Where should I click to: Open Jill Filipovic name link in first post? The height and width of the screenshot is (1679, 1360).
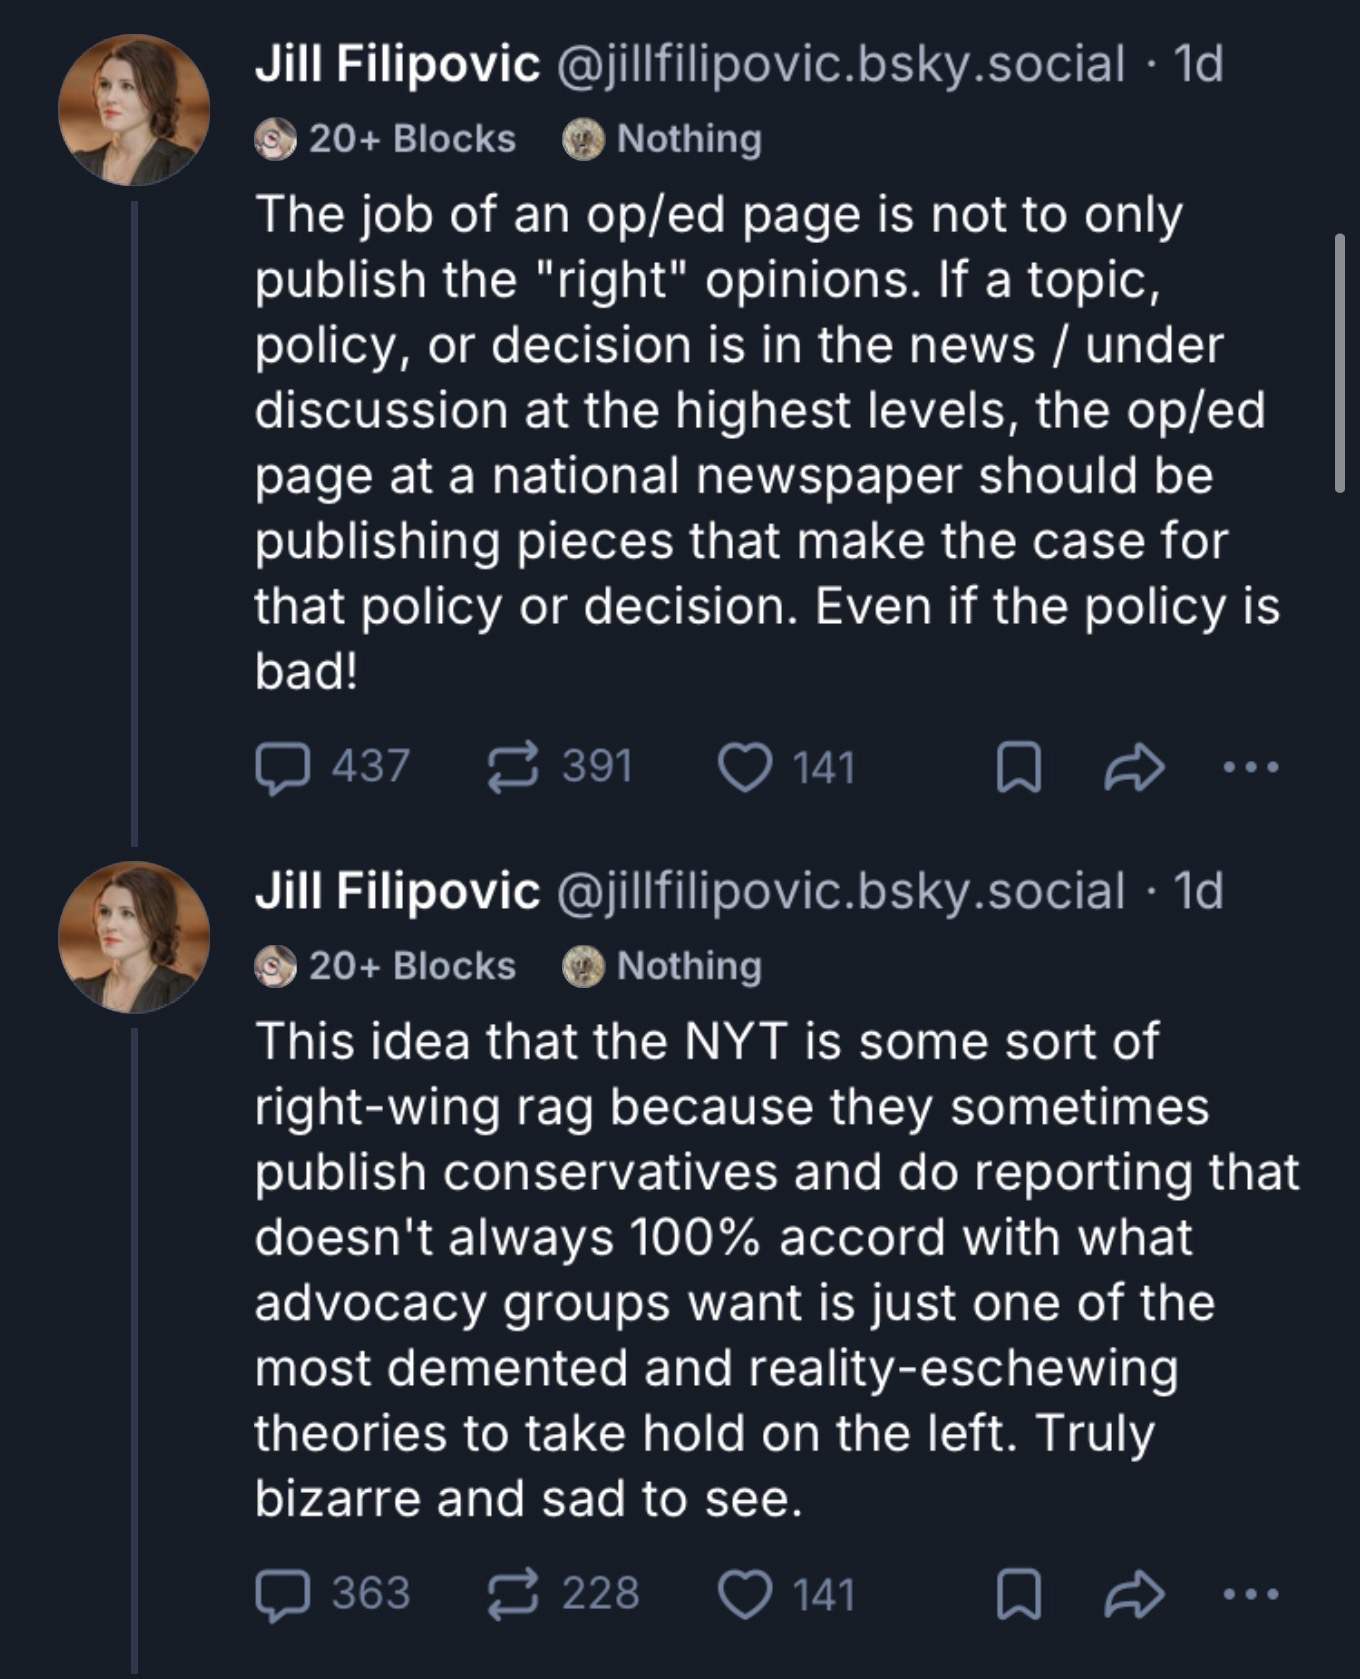tap(397, 65)
